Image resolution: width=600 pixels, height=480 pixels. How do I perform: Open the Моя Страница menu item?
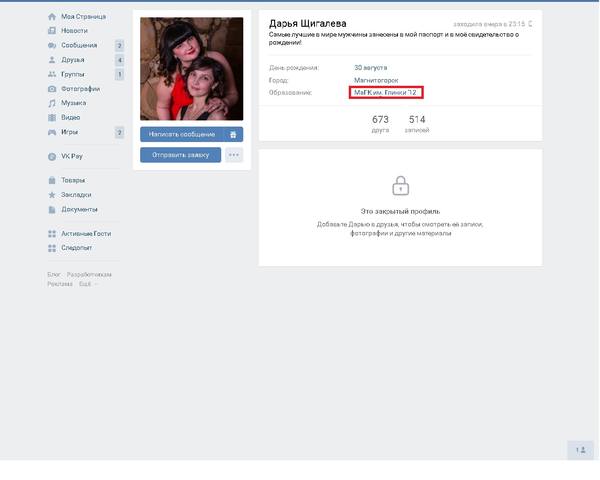tap(83, 16)
